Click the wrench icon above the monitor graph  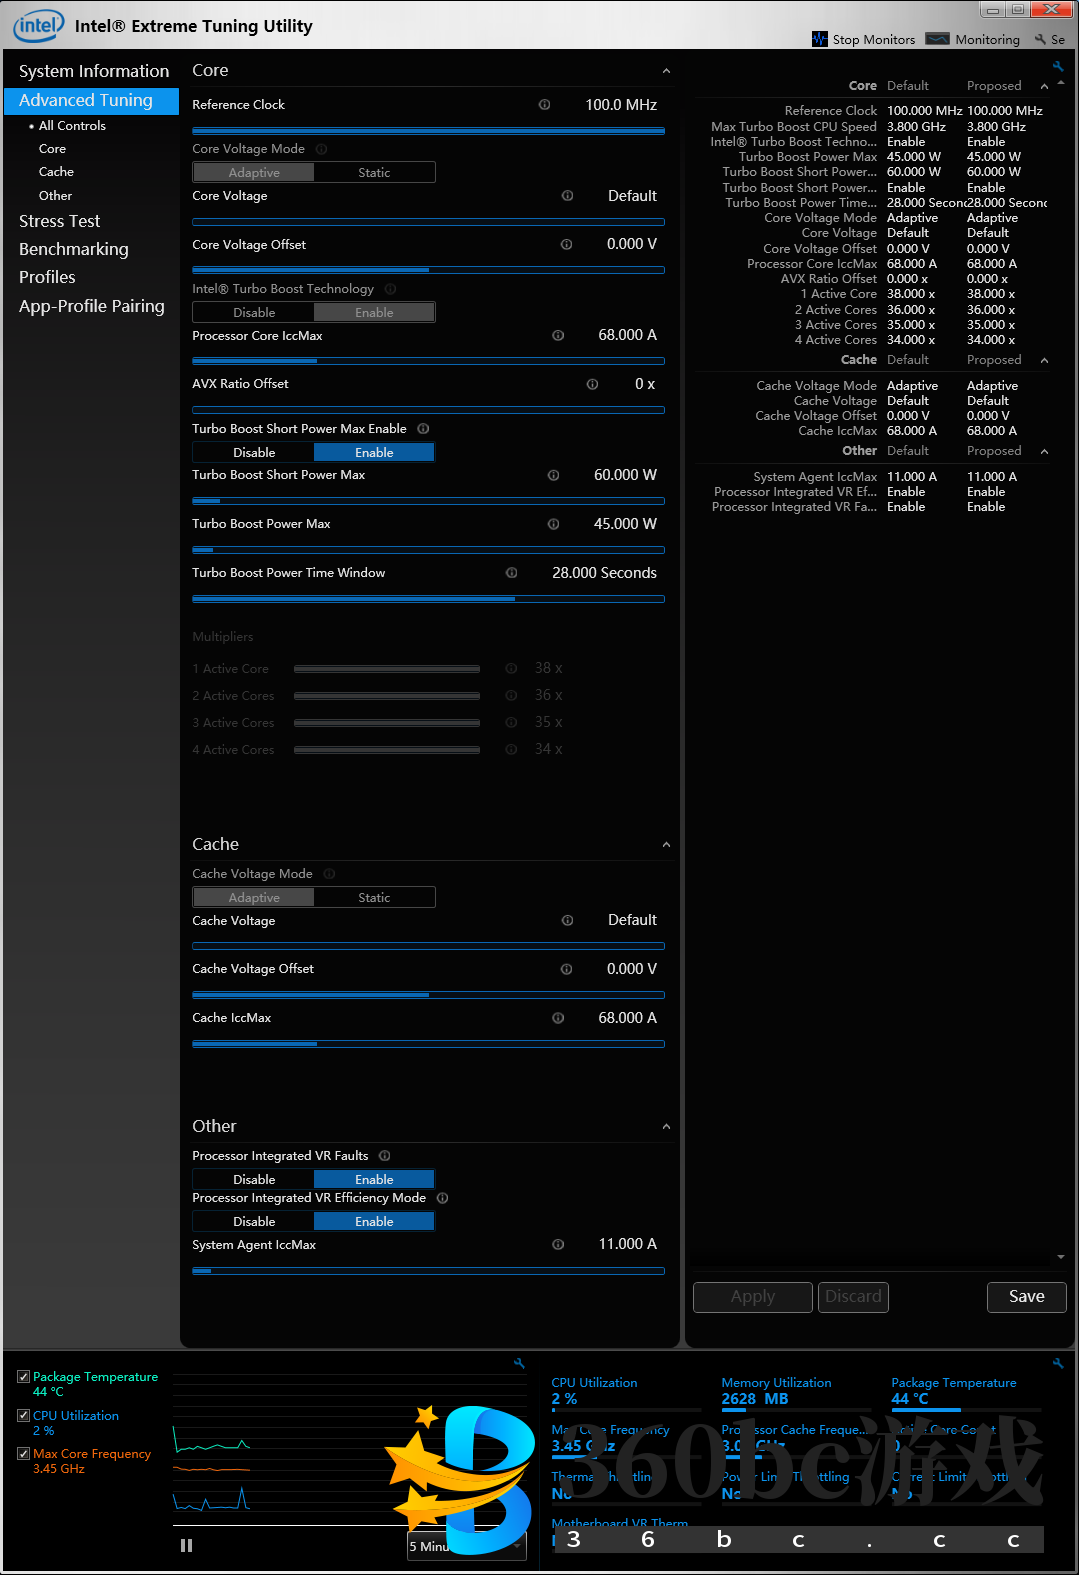[x=519, y=1363]
